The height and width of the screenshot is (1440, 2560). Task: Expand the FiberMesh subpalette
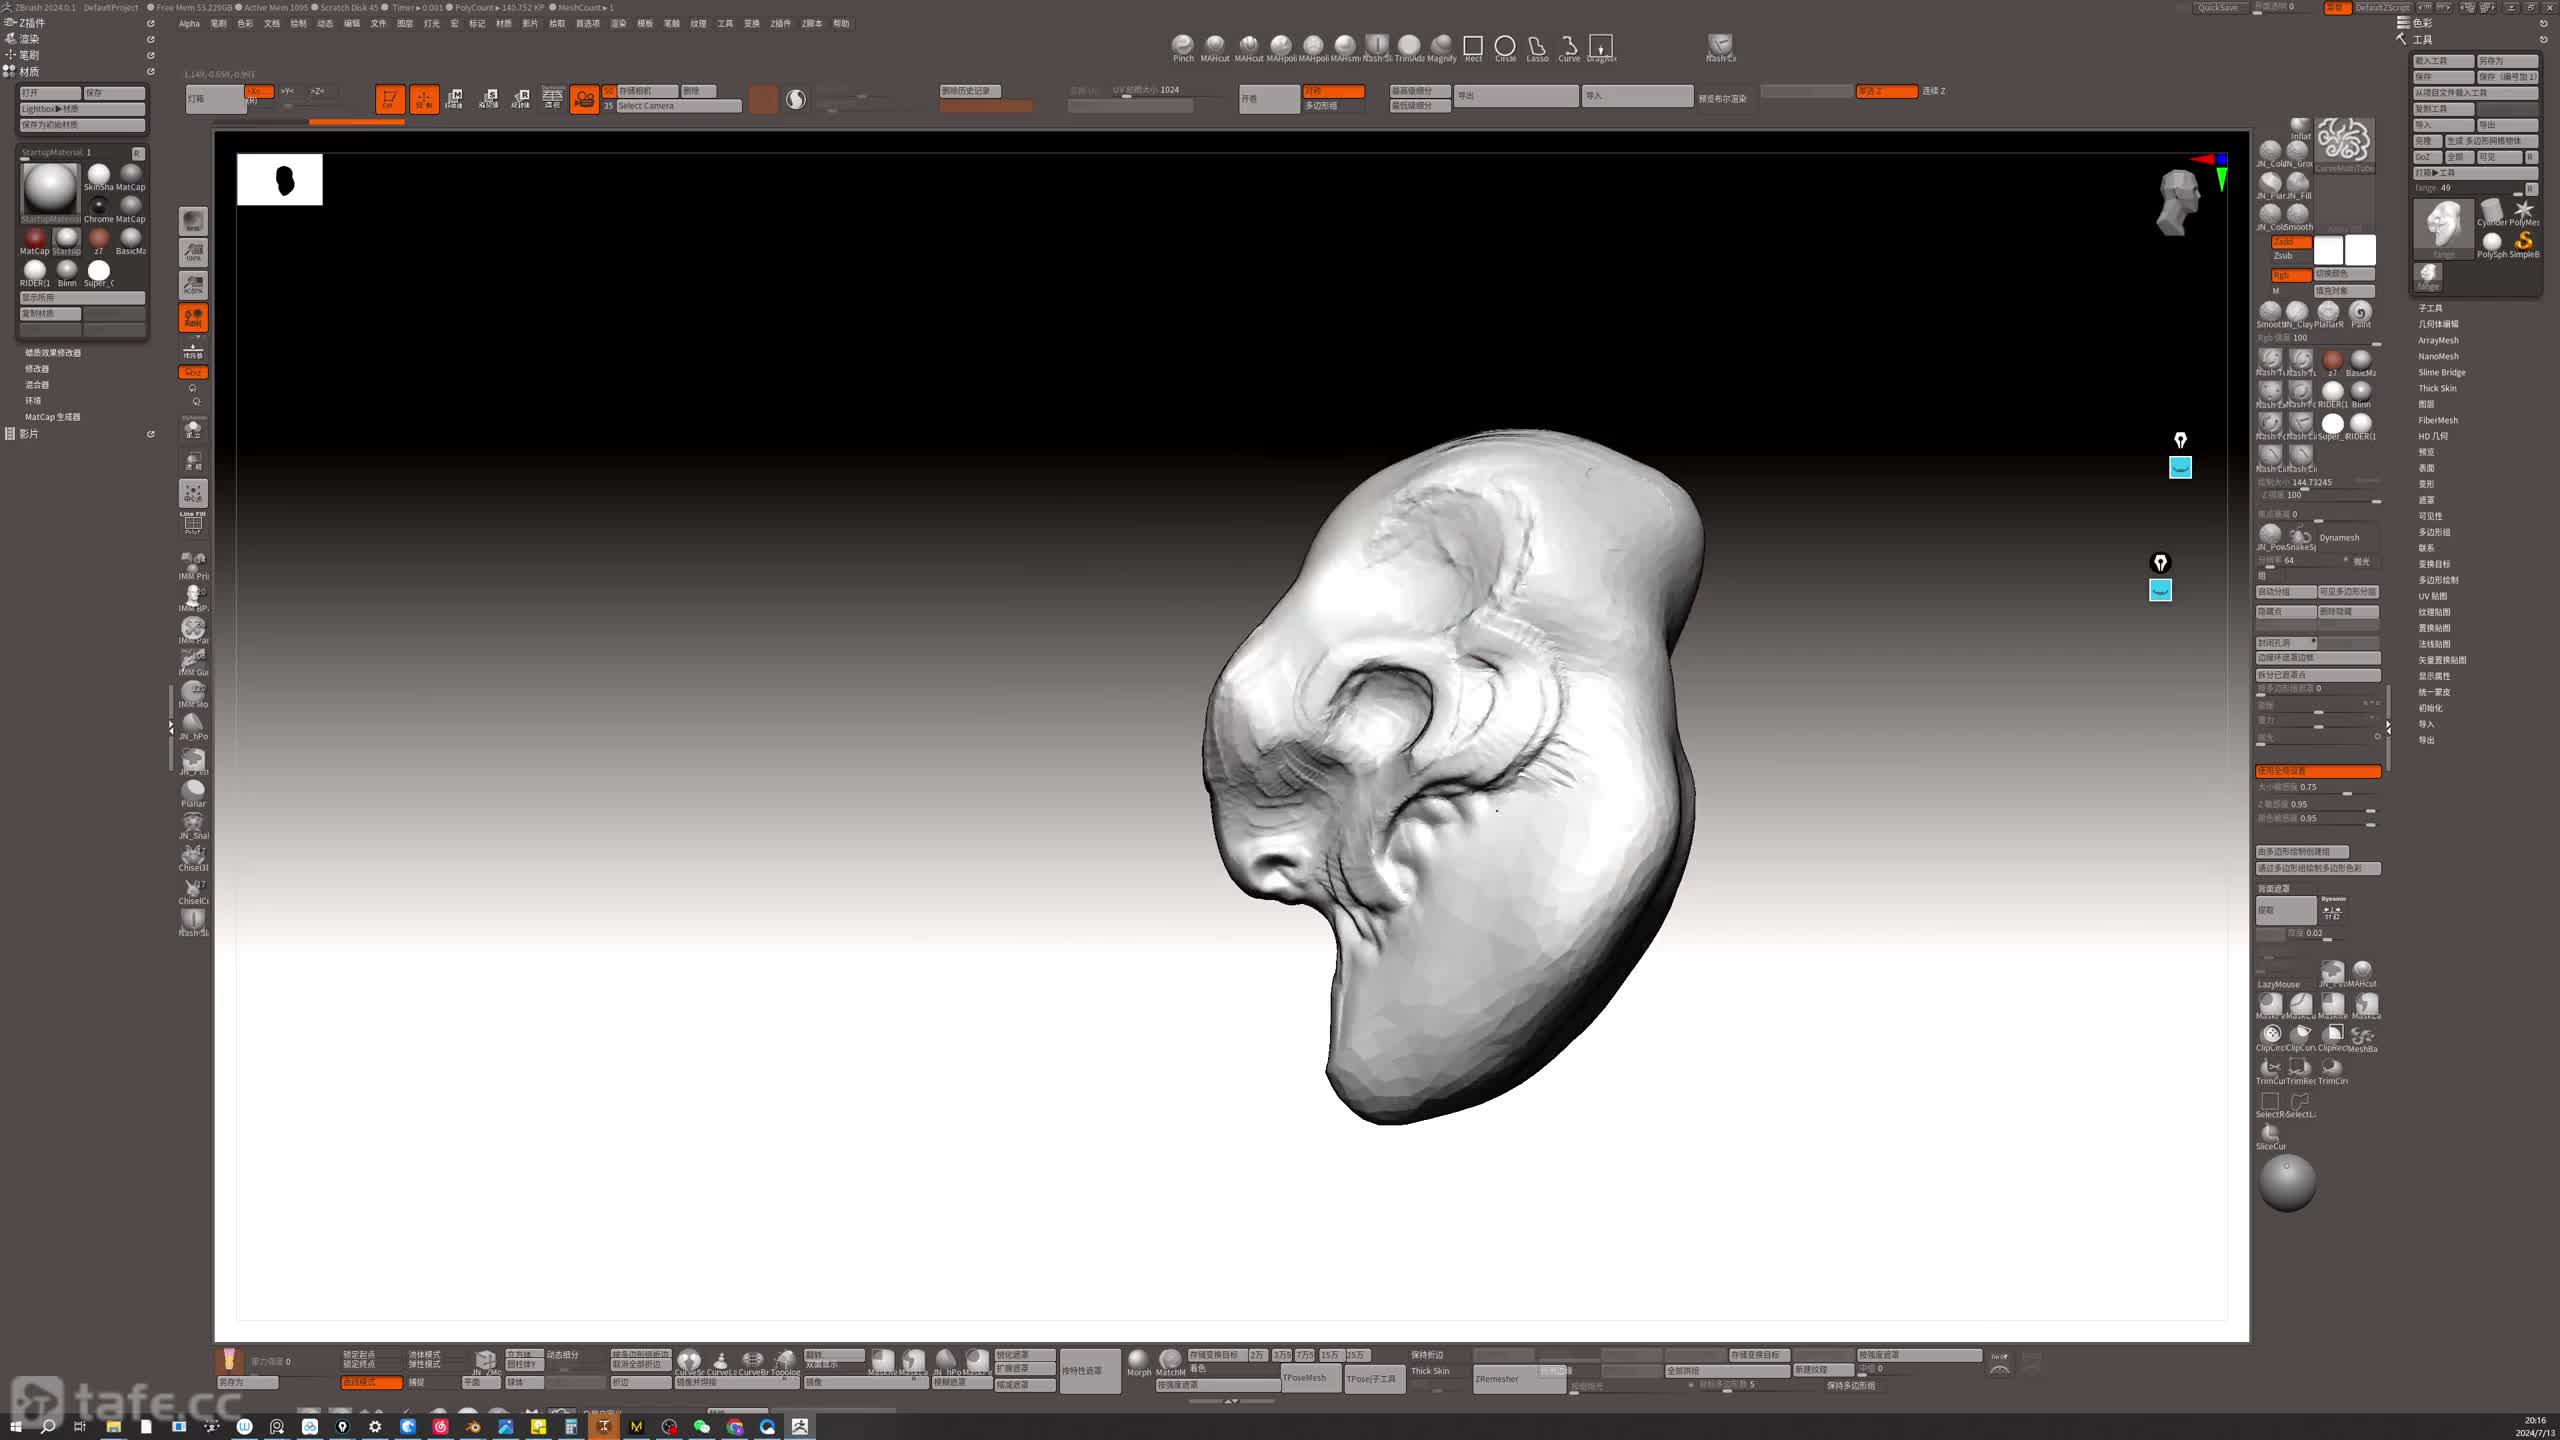(x=2437, y=420)
